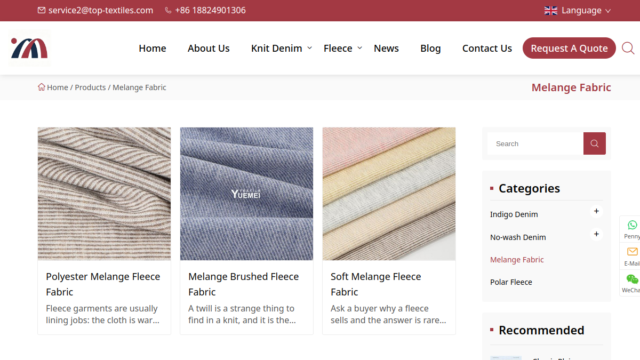This screenshot has width=640, height=360.
Task: Open the Contact Us page
Action: (487, 48)
